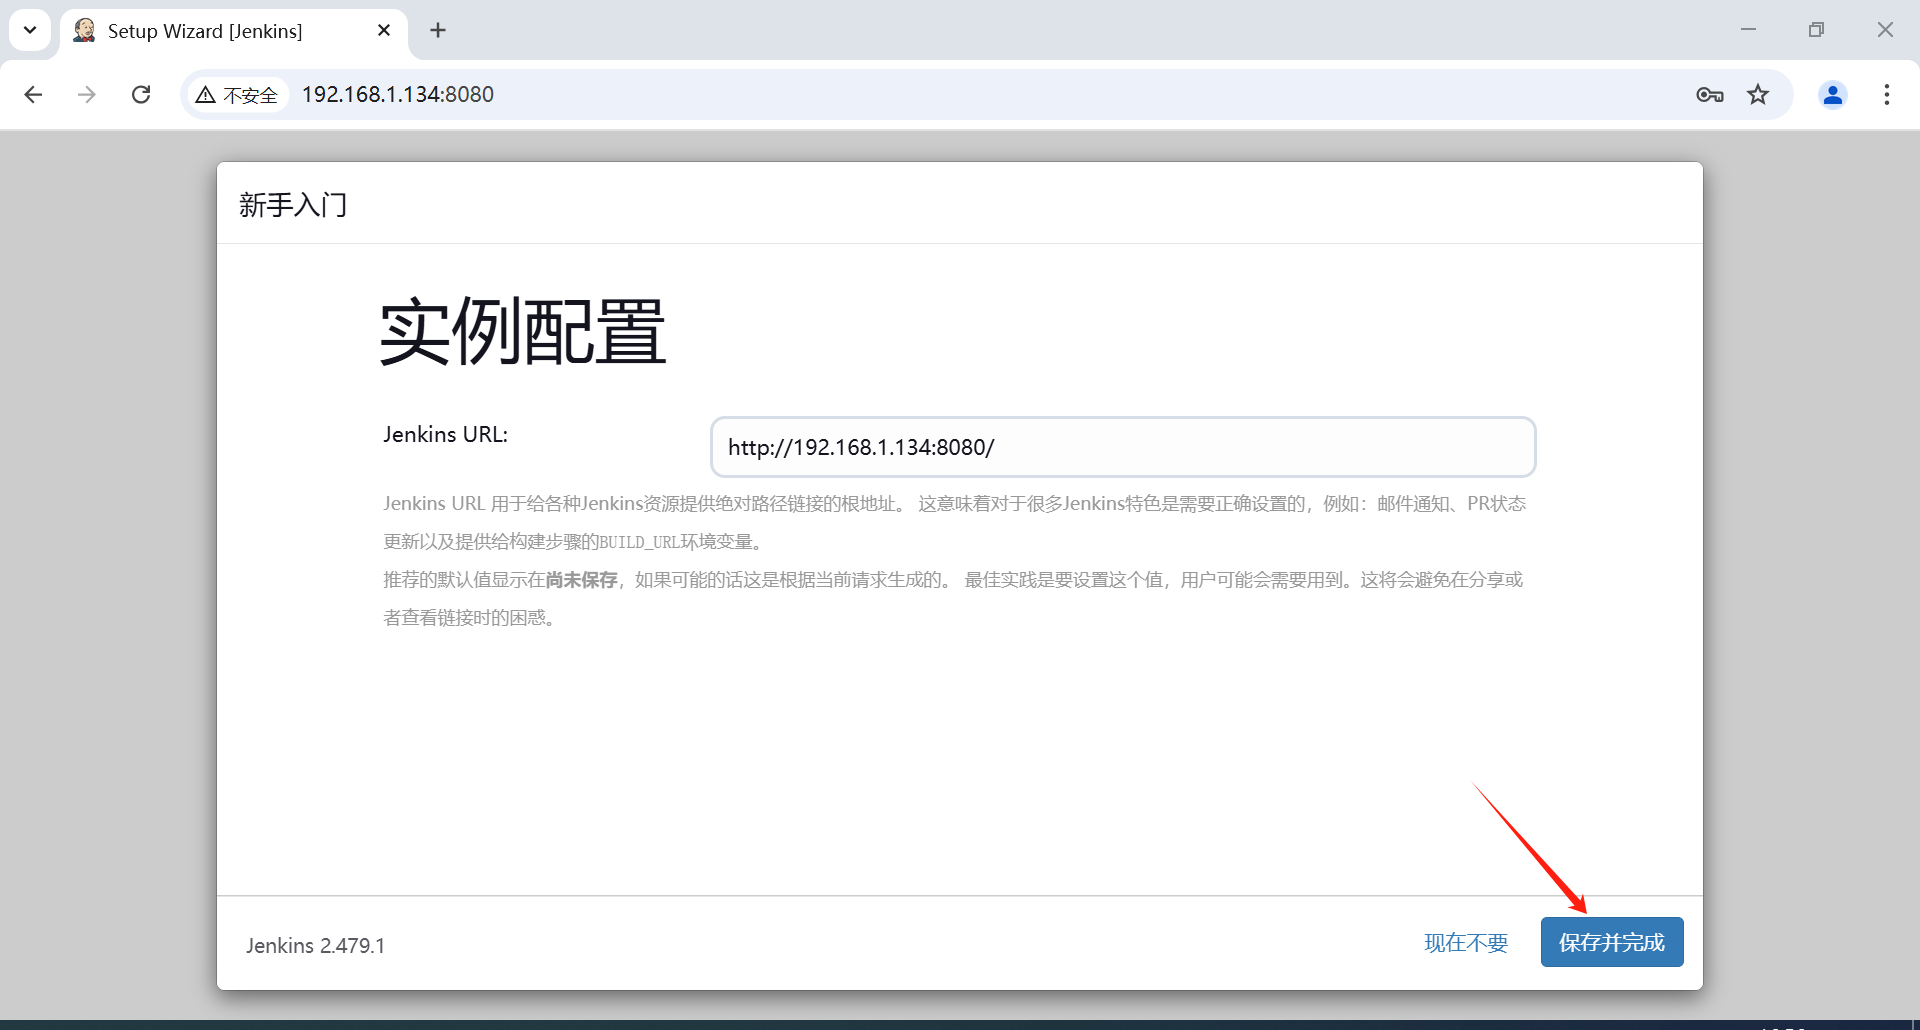Select the Setup Wizard [Jenkins] tab
Screen dimensions: 1920x1030
pos(234,31)
